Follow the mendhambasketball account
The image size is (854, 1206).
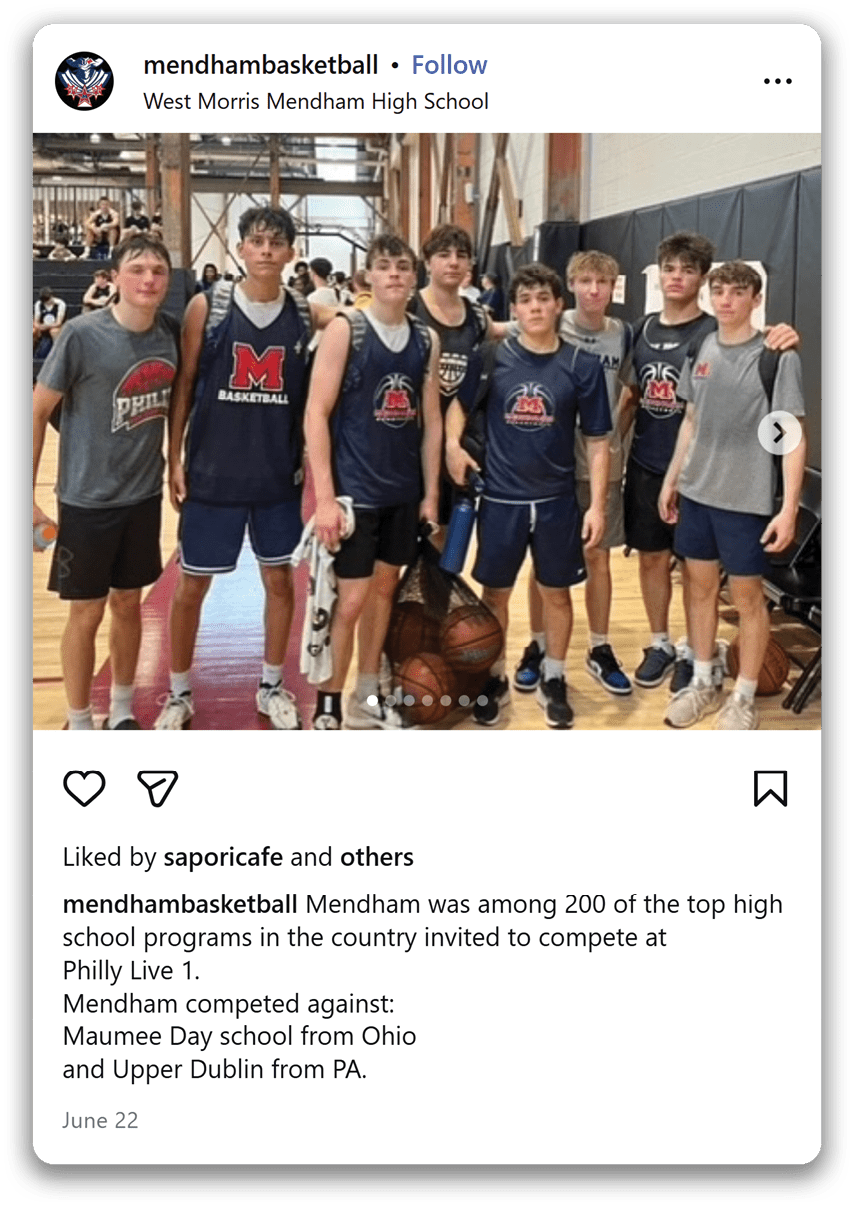click(x=449, y=65)
